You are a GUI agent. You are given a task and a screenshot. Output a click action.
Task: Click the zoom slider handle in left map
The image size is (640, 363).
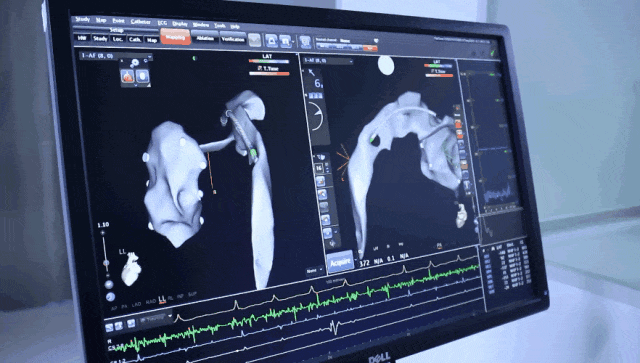pos(106,263)
